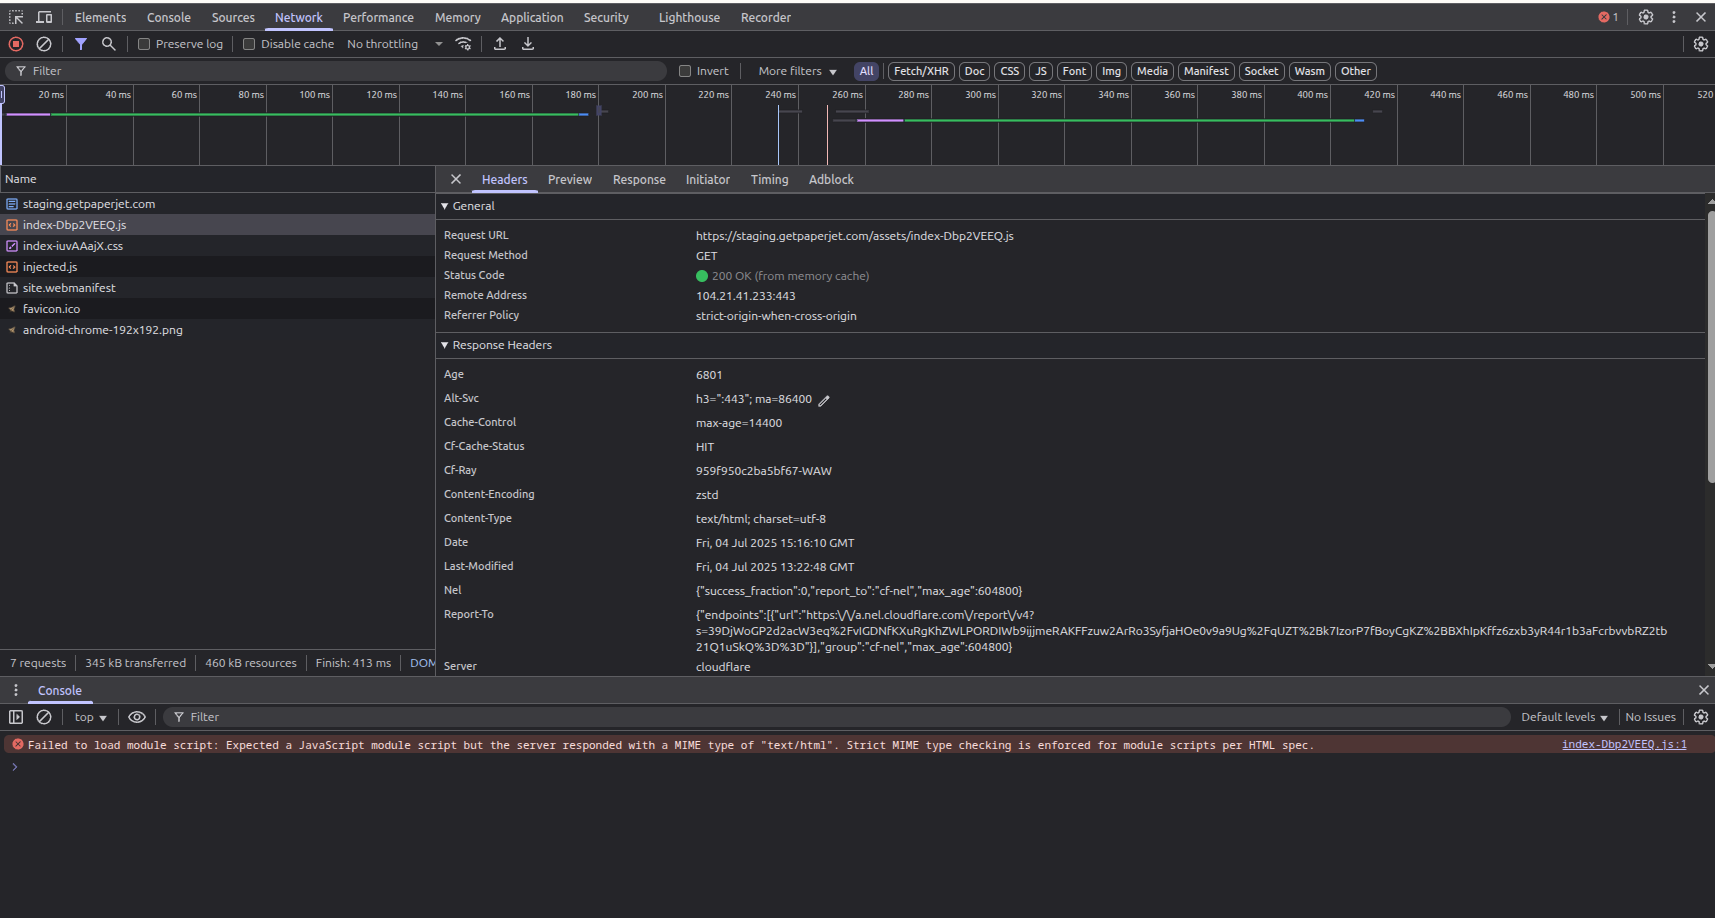
Task: Switch to the Elements panel
Action: coord(100,17)
